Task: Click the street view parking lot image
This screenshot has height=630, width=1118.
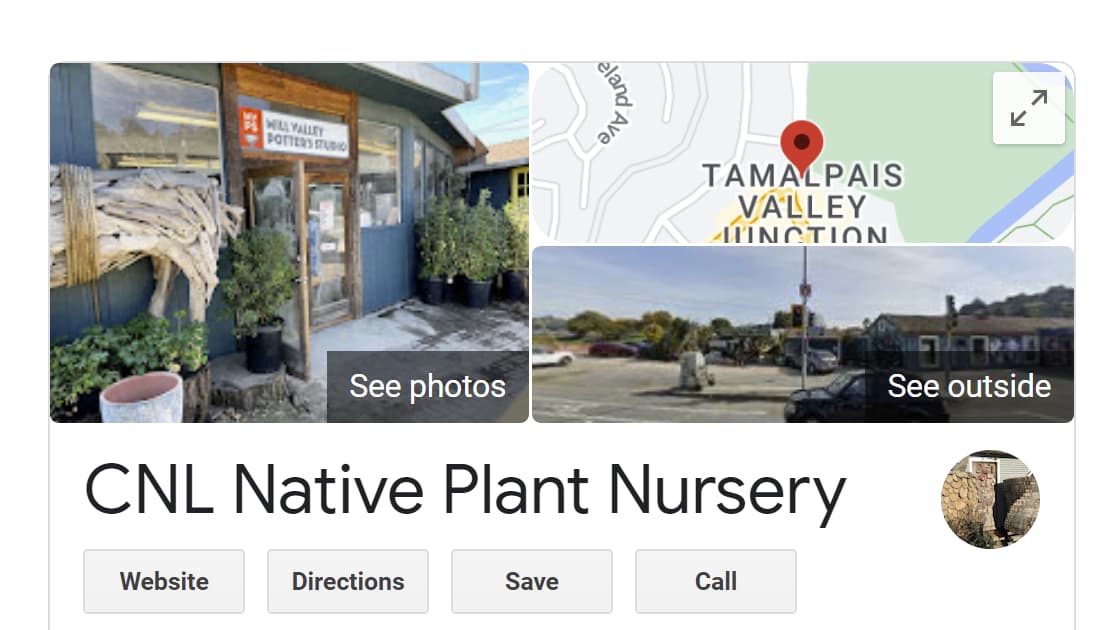Action: click(x=803, y=334)
